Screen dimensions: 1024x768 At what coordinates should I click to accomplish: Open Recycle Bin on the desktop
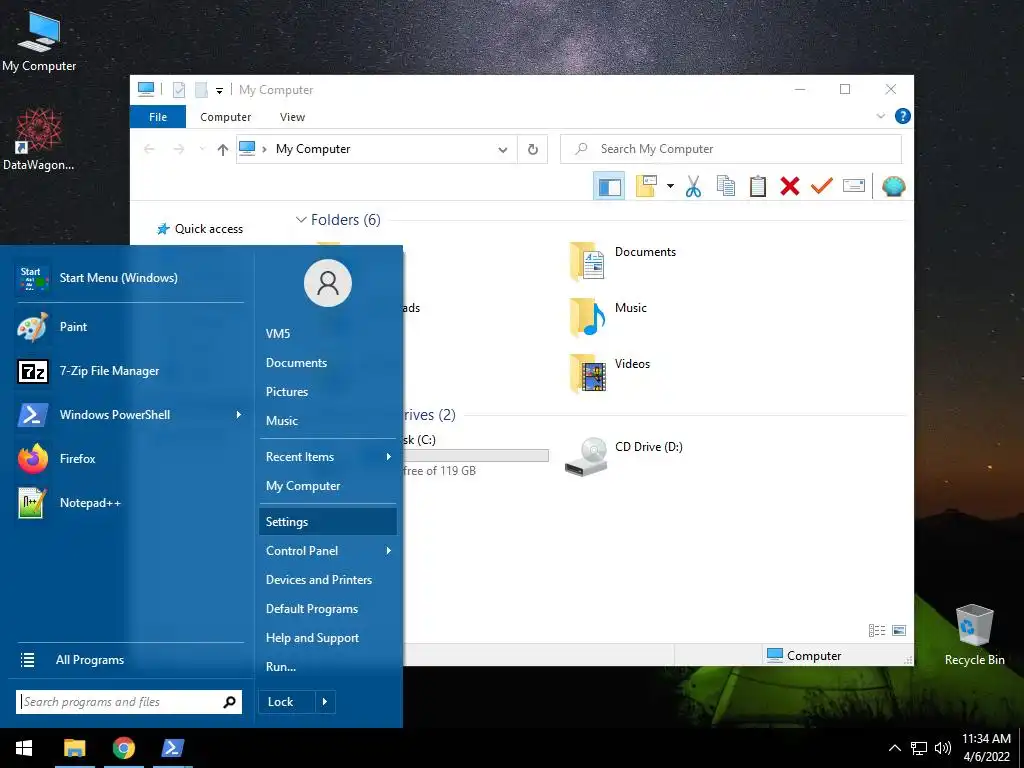[974, 635]
